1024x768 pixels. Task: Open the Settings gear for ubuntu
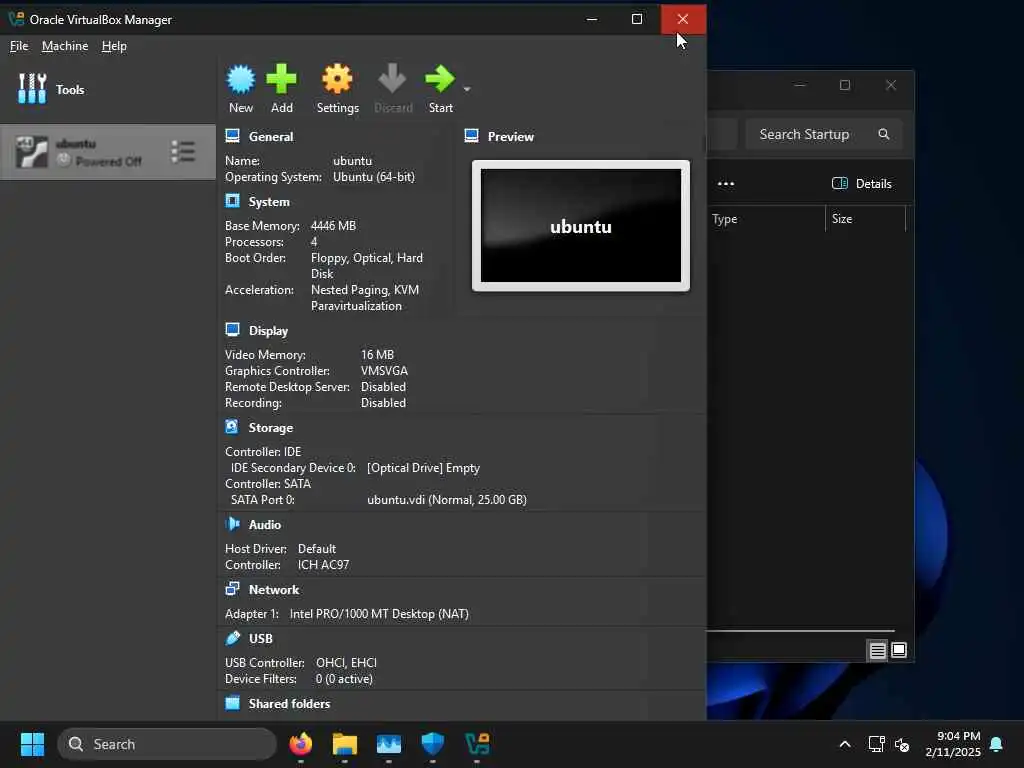click(x=337, y=89)
